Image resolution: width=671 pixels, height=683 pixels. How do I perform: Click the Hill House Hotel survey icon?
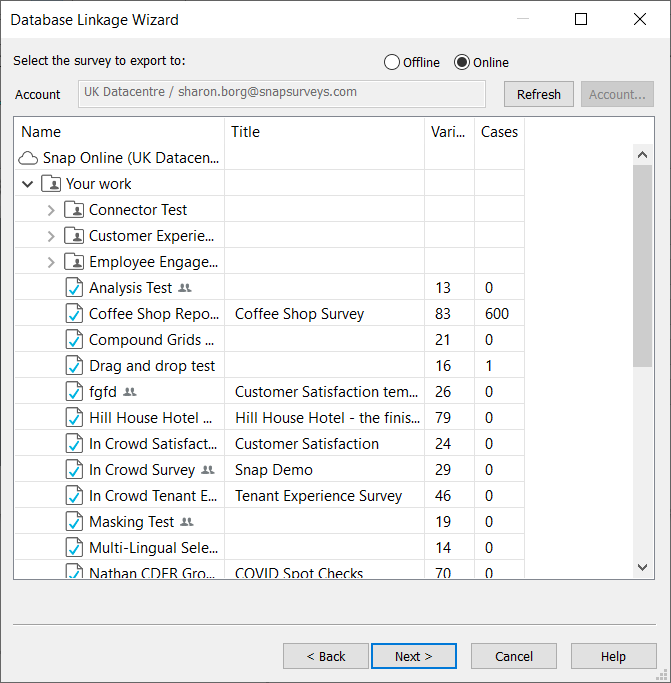74,418
